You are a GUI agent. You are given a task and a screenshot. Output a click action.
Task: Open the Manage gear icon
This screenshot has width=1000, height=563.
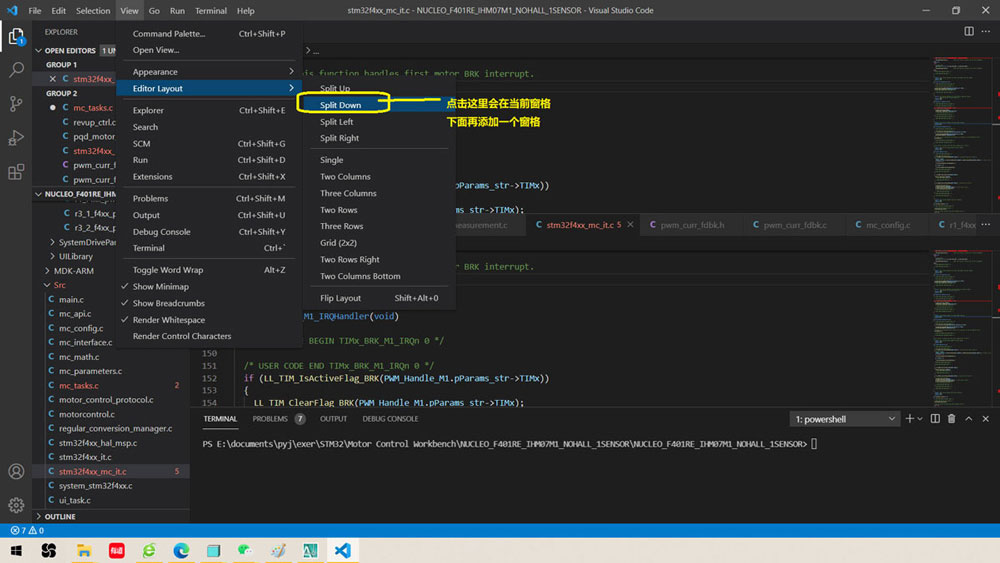point(16,505)
